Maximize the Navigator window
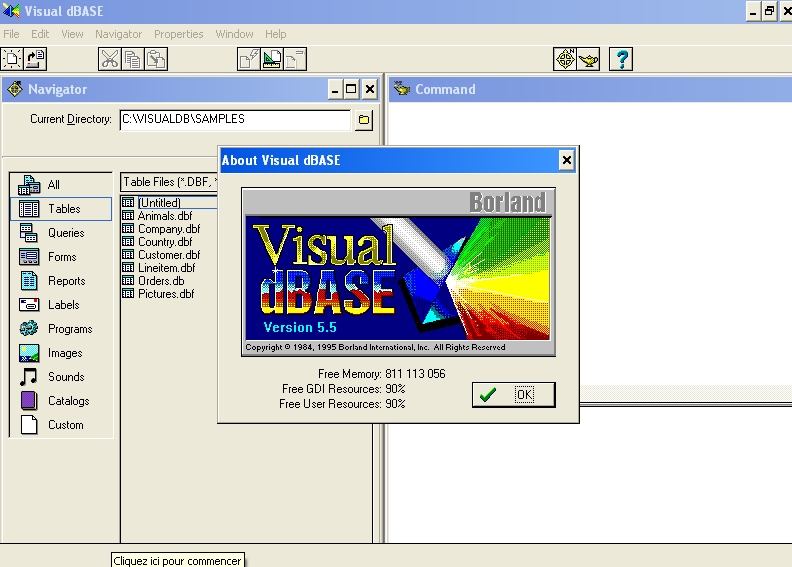The height and width of the screenshot is (567, 792). tap(351, 89)
